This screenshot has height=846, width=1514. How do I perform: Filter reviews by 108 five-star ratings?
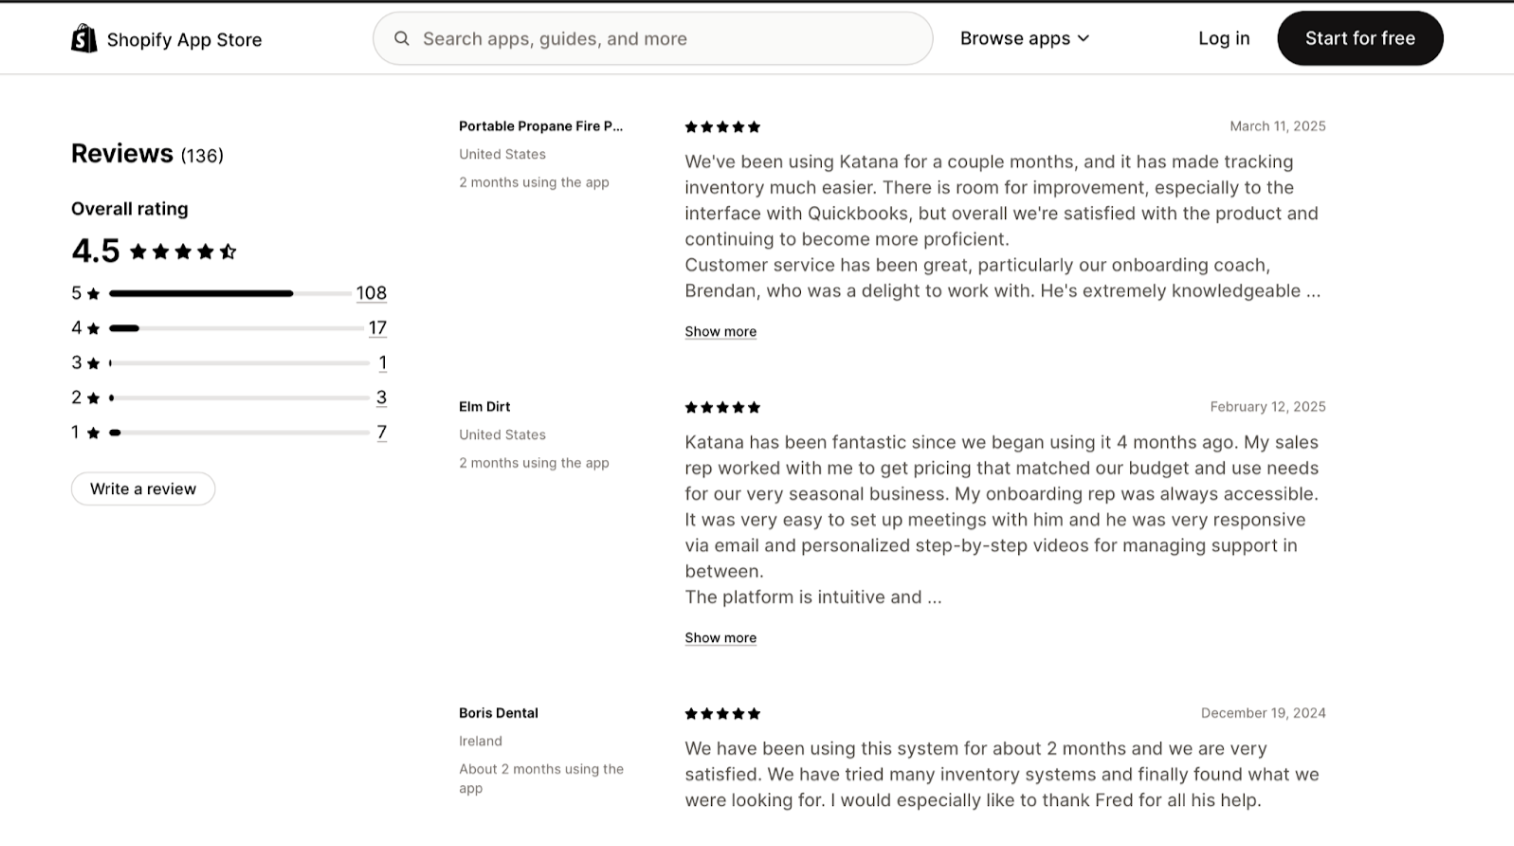click(371, 293)
